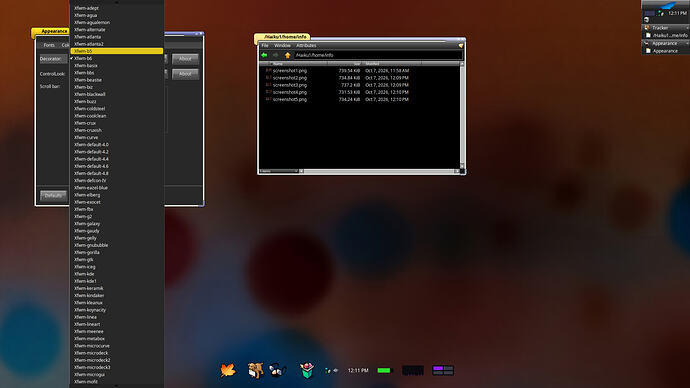The image size is (690, 388).
Task: Select Xfwm-atlanta2 decorator
Action: [117, 44]
